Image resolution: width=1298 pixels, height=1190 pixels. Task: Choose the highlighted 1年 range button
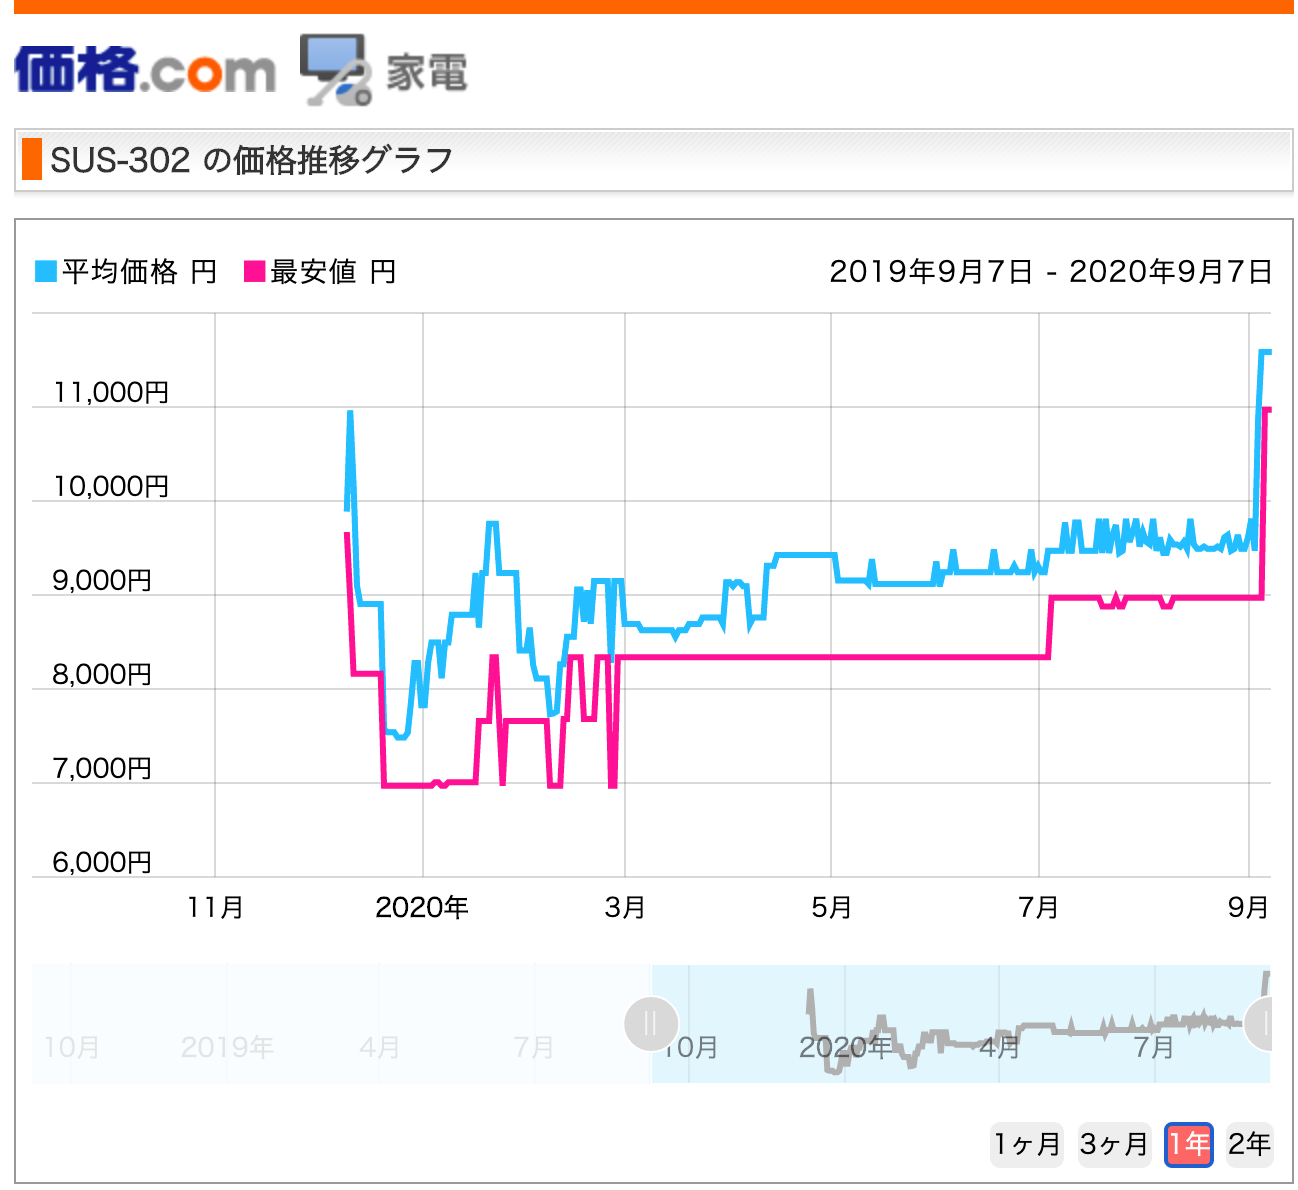point(1189,1143)
